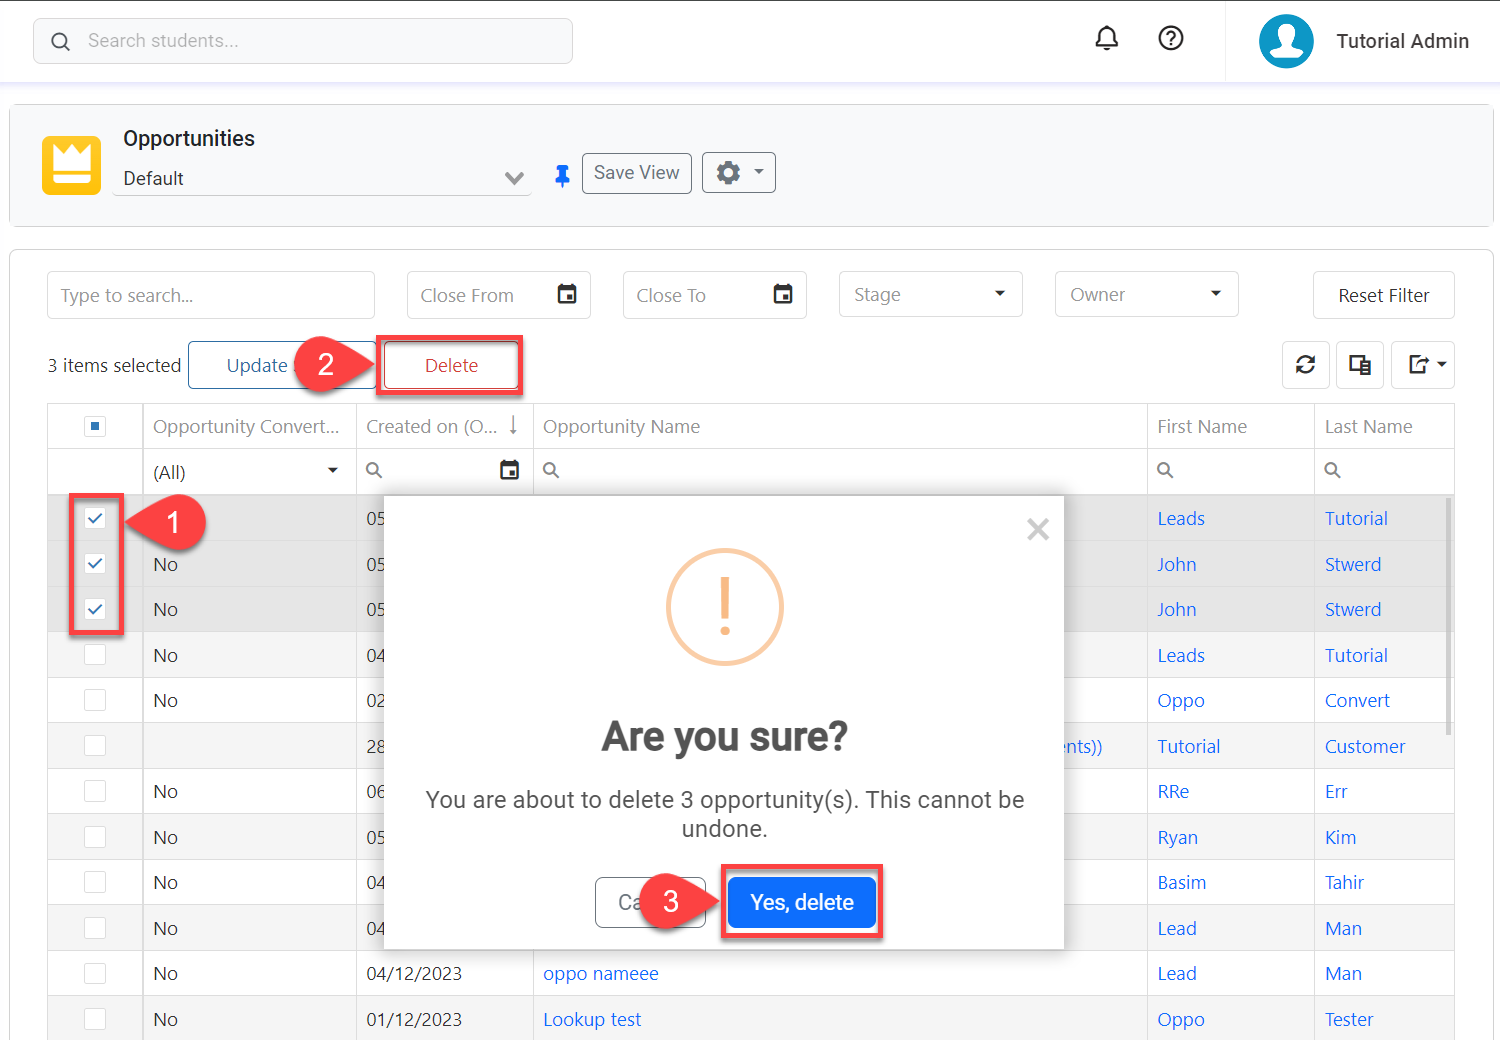Open the Convert last name link

tap(1357, 700)
